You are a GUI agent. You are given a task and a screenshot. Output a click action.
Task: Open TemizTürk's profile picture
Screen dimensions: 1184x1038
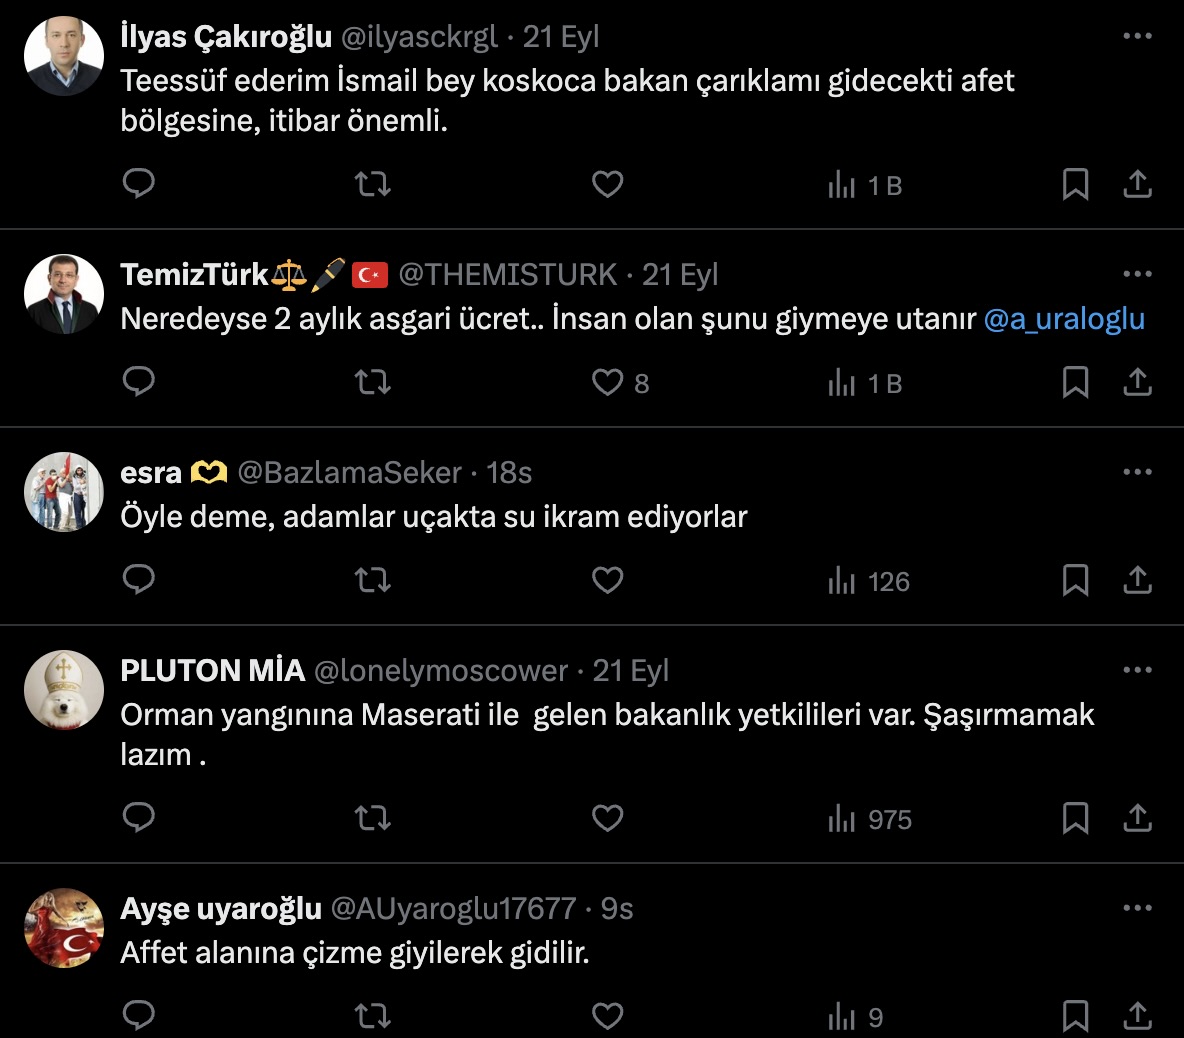pos(64,294)
